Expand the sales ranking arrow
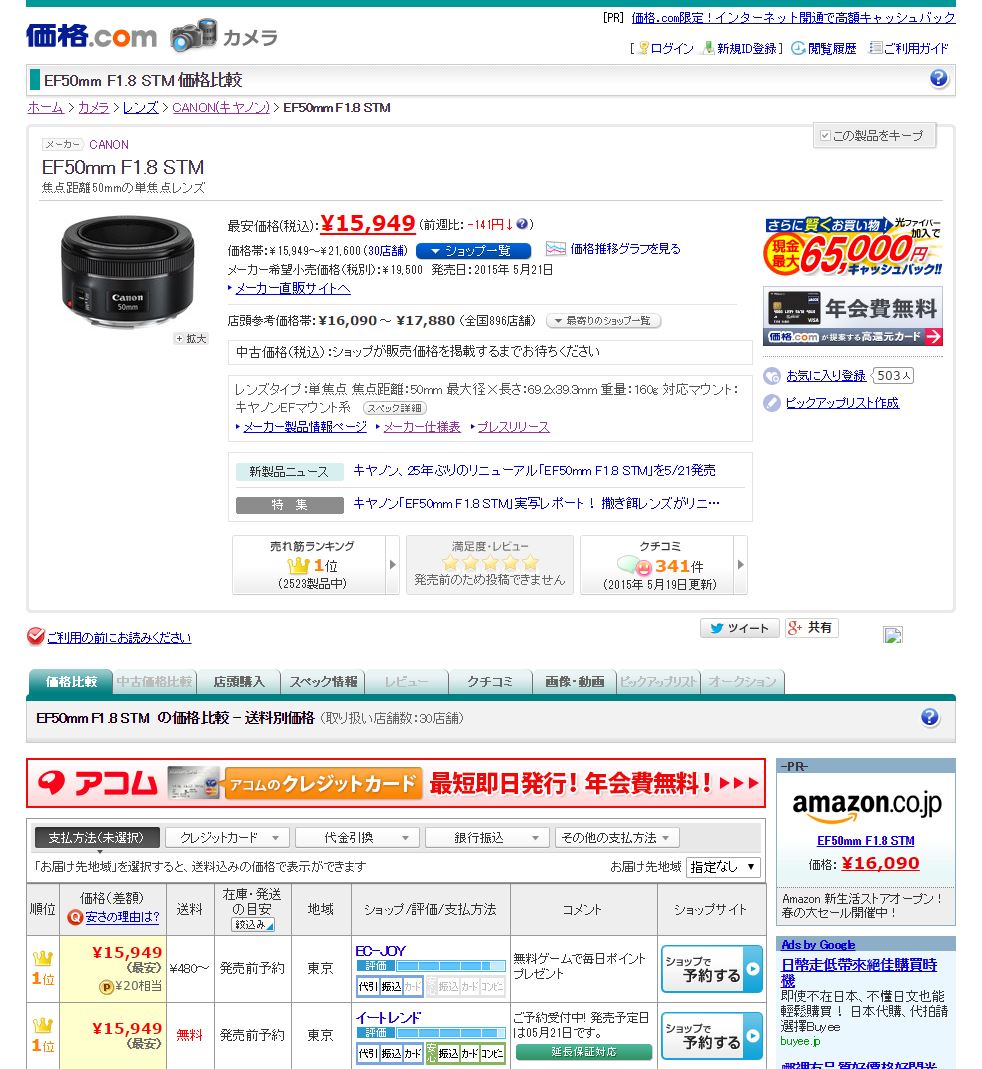 tap(392, 564)
